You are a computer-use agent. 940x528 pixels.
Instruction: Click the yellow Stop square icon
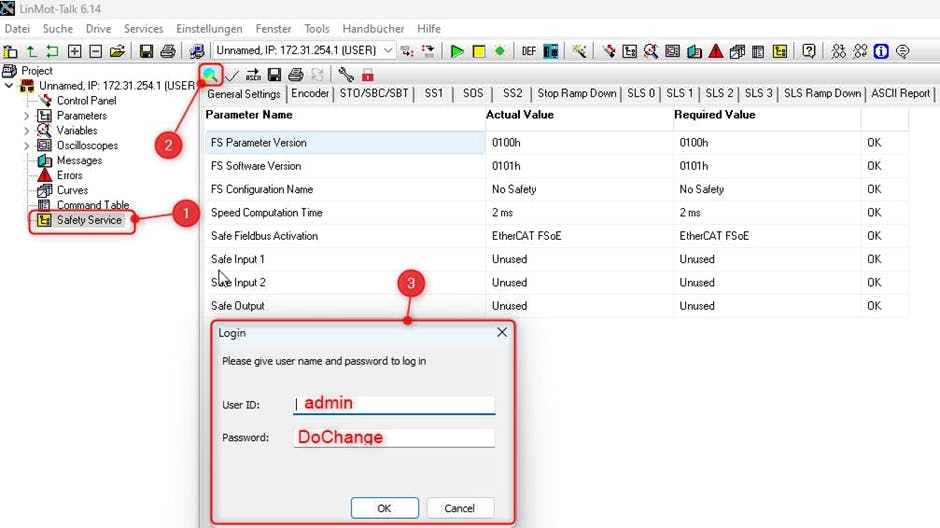click(479, 51)
